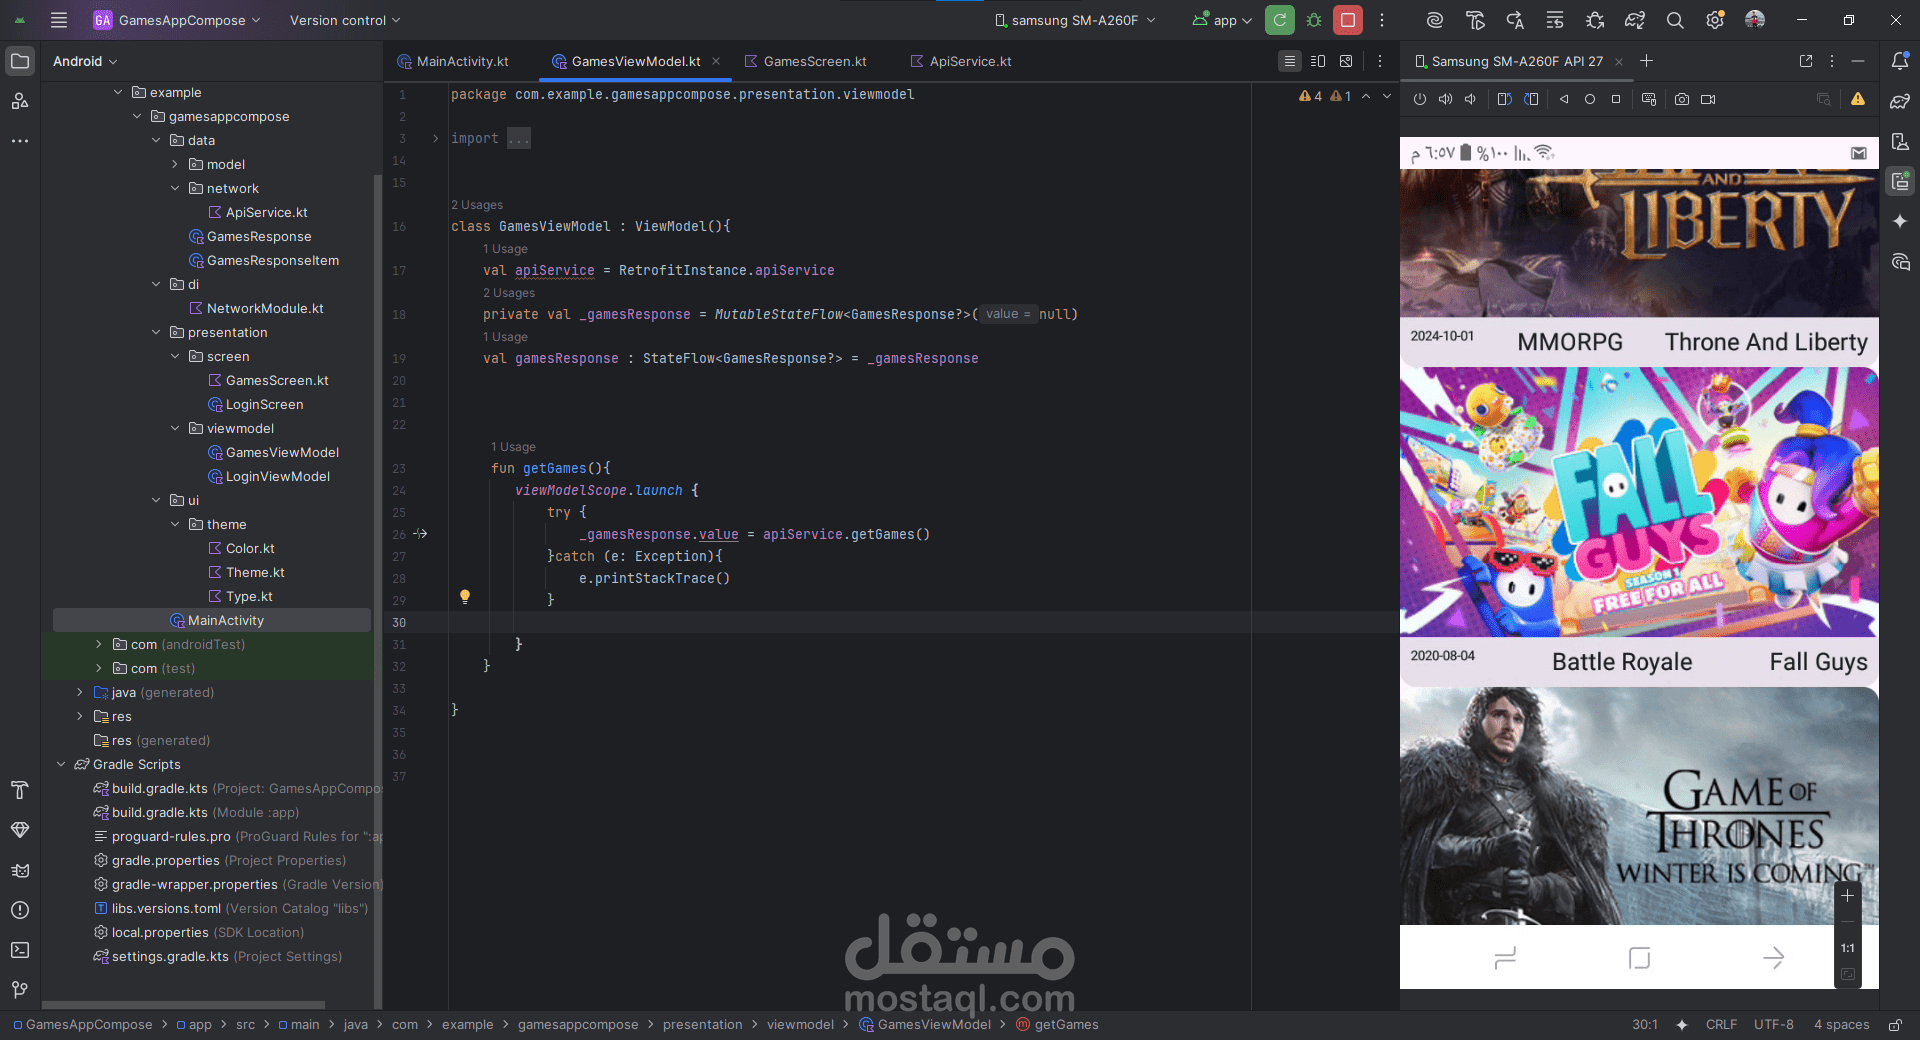The image size is (1920, 1040).
Task: Rotate the device left
Action: point(1504,99)
